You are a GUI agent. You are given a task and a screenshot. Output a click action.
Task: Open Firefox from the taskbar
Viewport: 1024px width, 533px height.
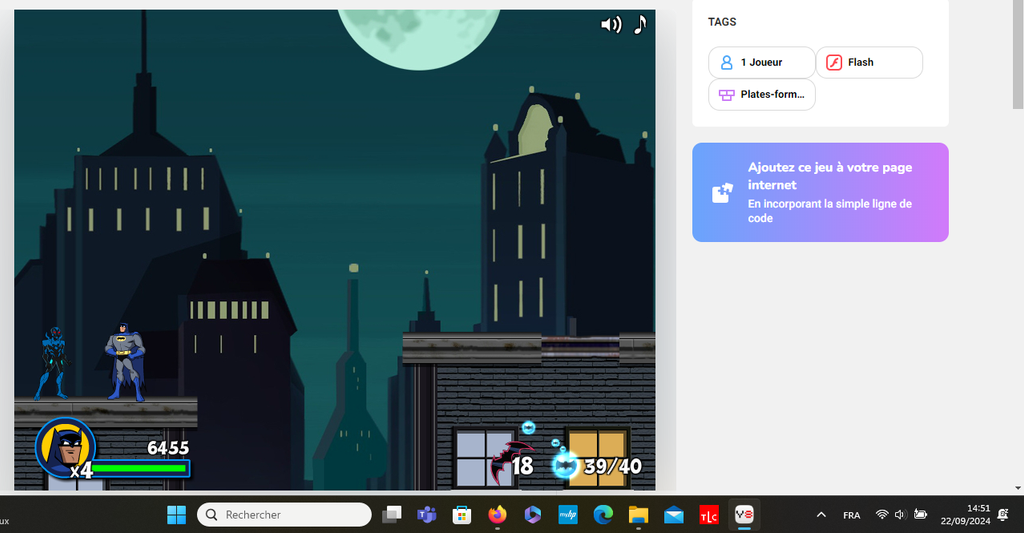(497, 515)
